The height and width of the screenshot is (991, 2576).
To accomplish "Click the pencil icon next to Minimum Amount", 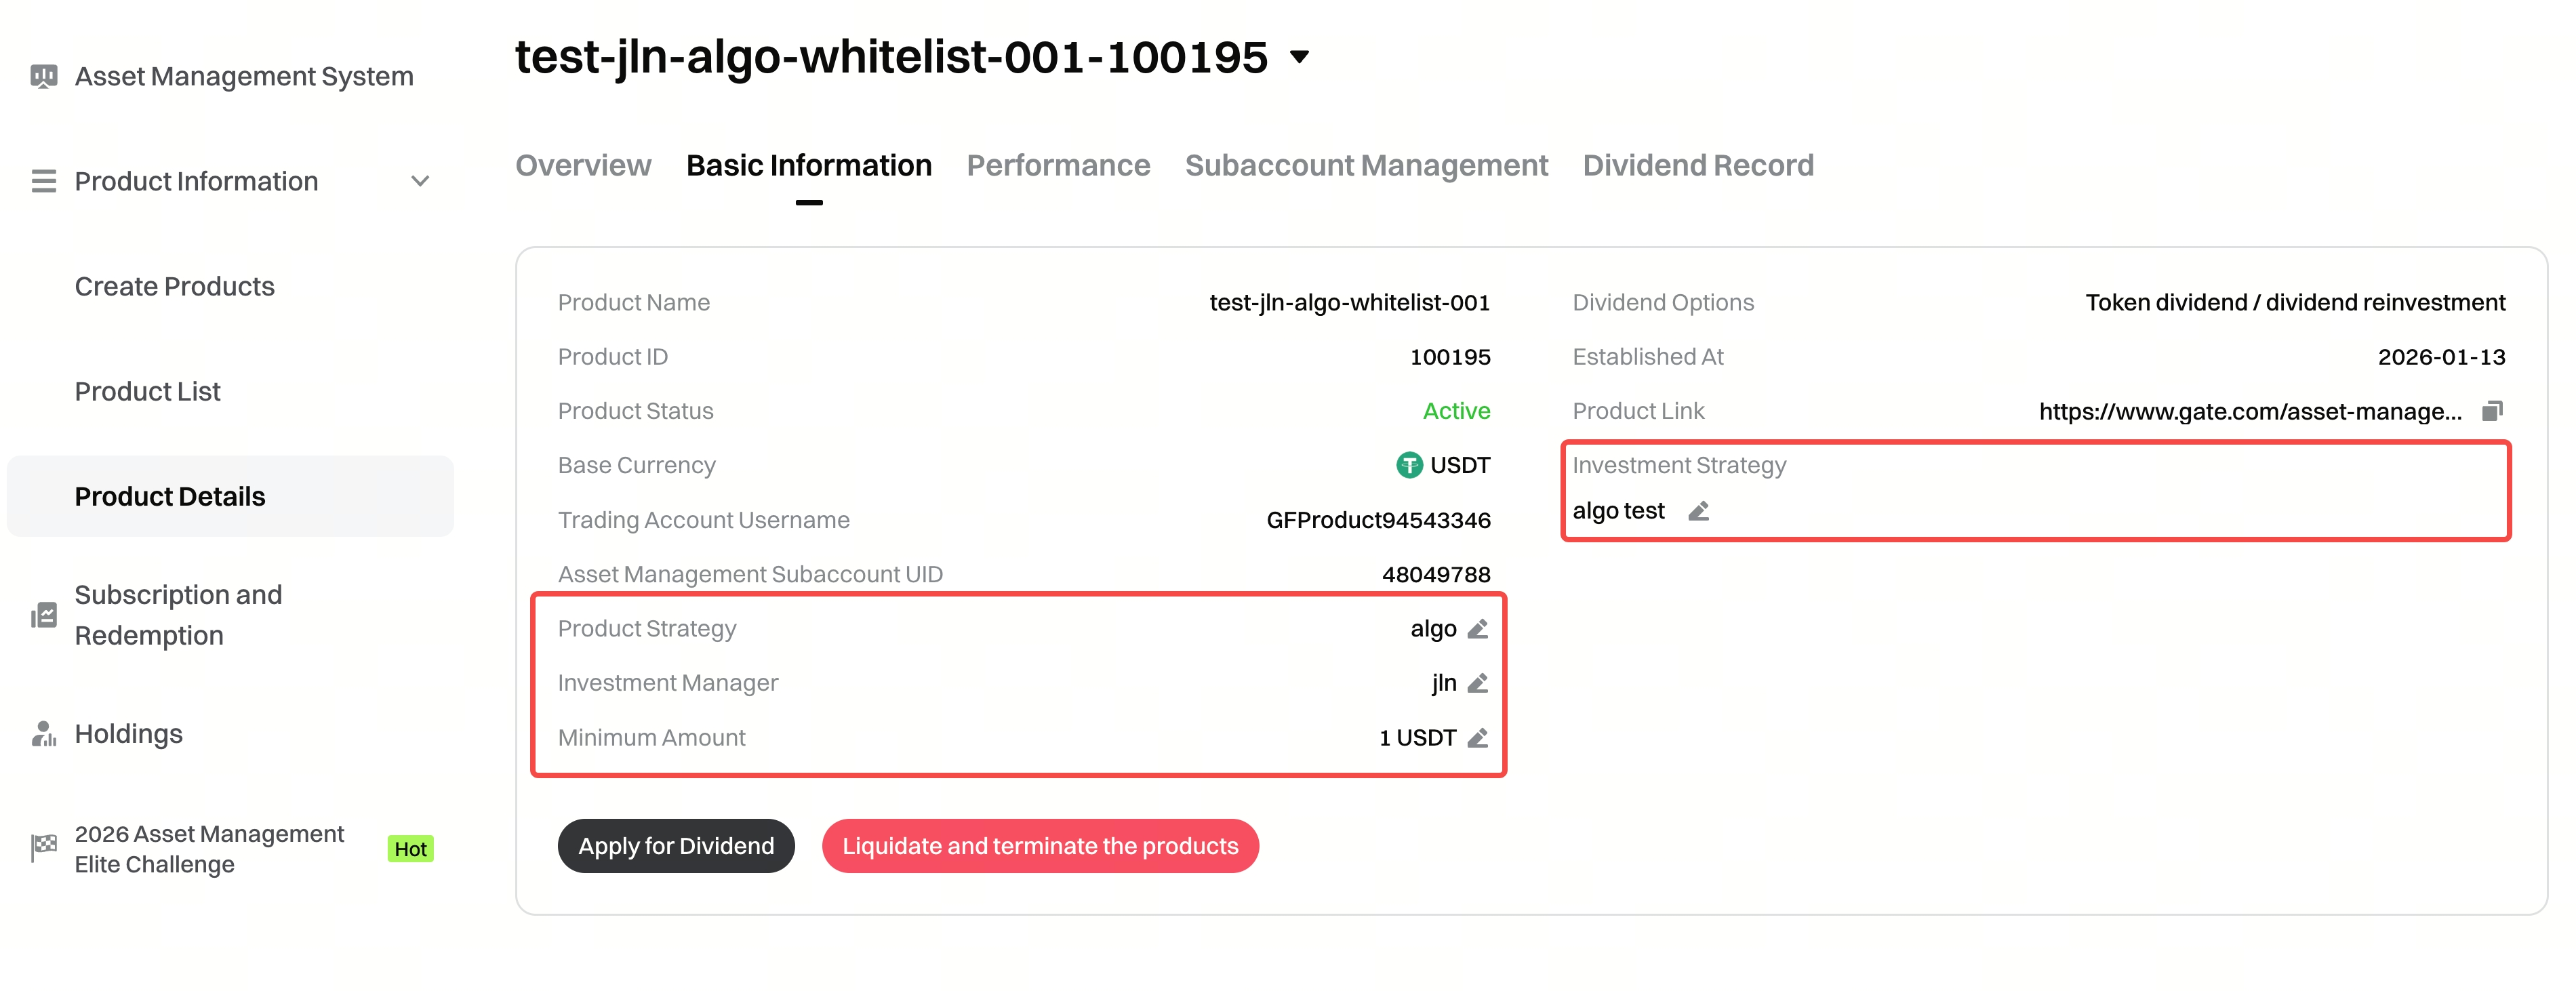I will click(x=1477, y=738).
